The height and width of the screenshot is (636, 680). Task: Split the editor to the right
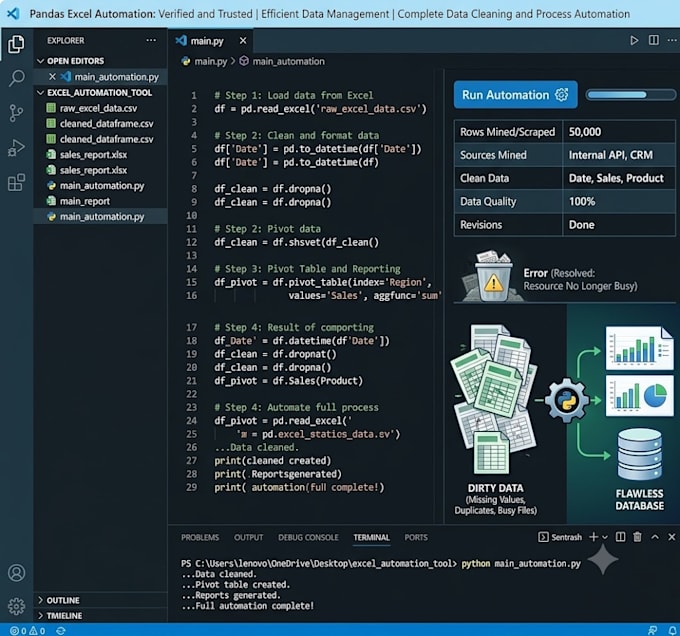tap(654, 40)
